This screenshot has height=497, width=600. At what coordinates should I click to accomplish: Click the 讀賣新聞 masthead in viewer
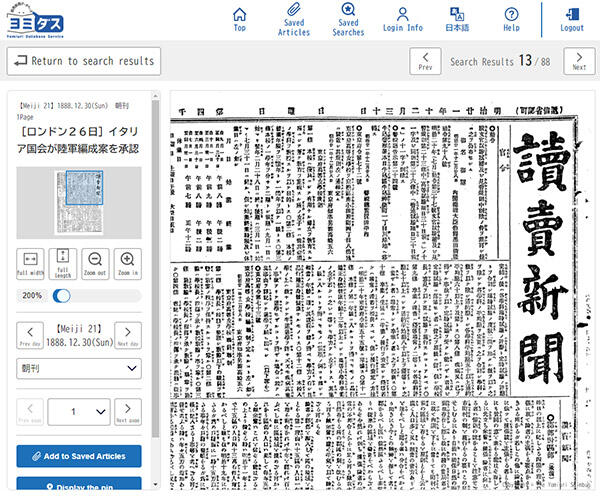coord(541,257)
